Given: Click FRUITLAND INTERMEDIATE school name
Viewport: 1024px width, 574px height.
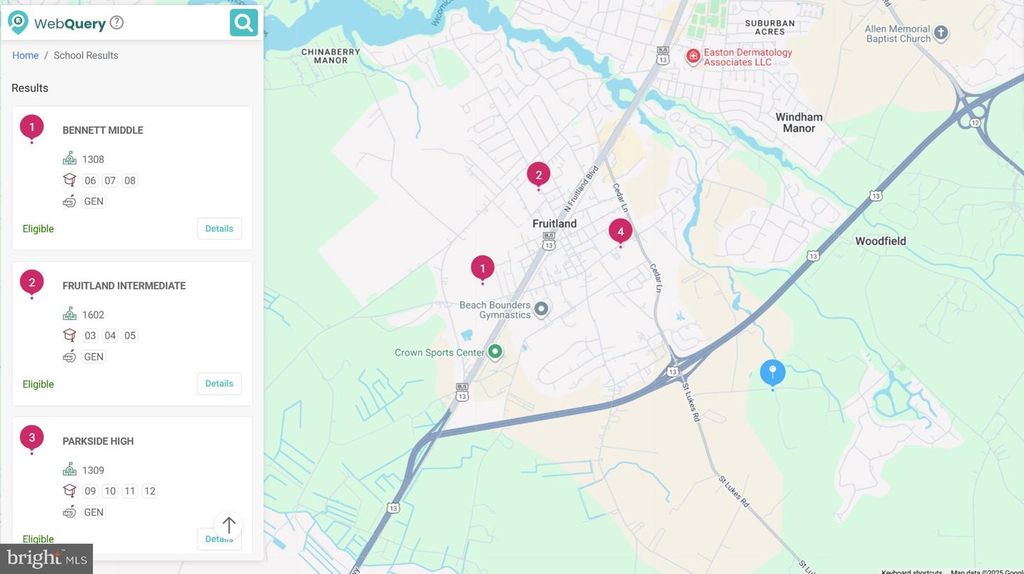Looking at the screenshot, I should pyautogui.click(x=124, y=286).
